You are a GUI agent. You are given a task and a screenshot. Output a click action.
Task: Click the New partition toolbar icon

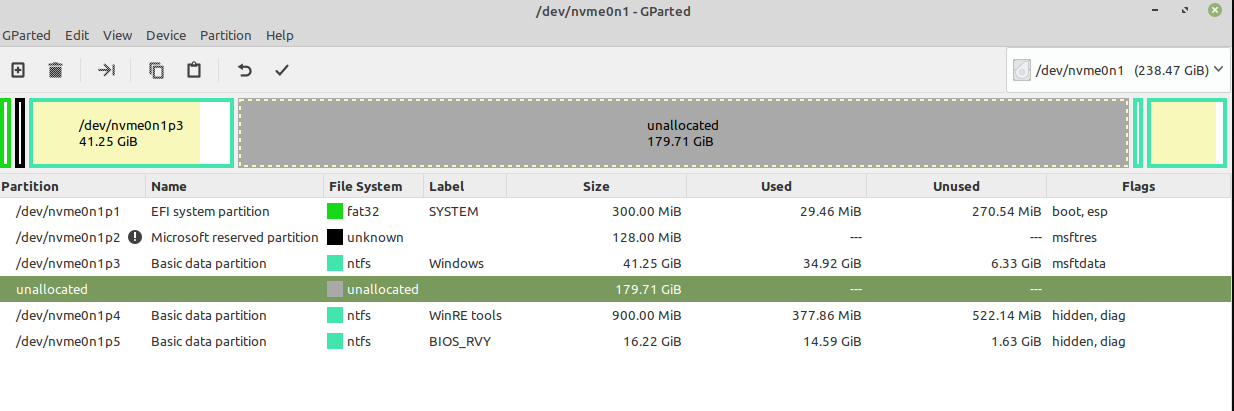coord(18,70)
